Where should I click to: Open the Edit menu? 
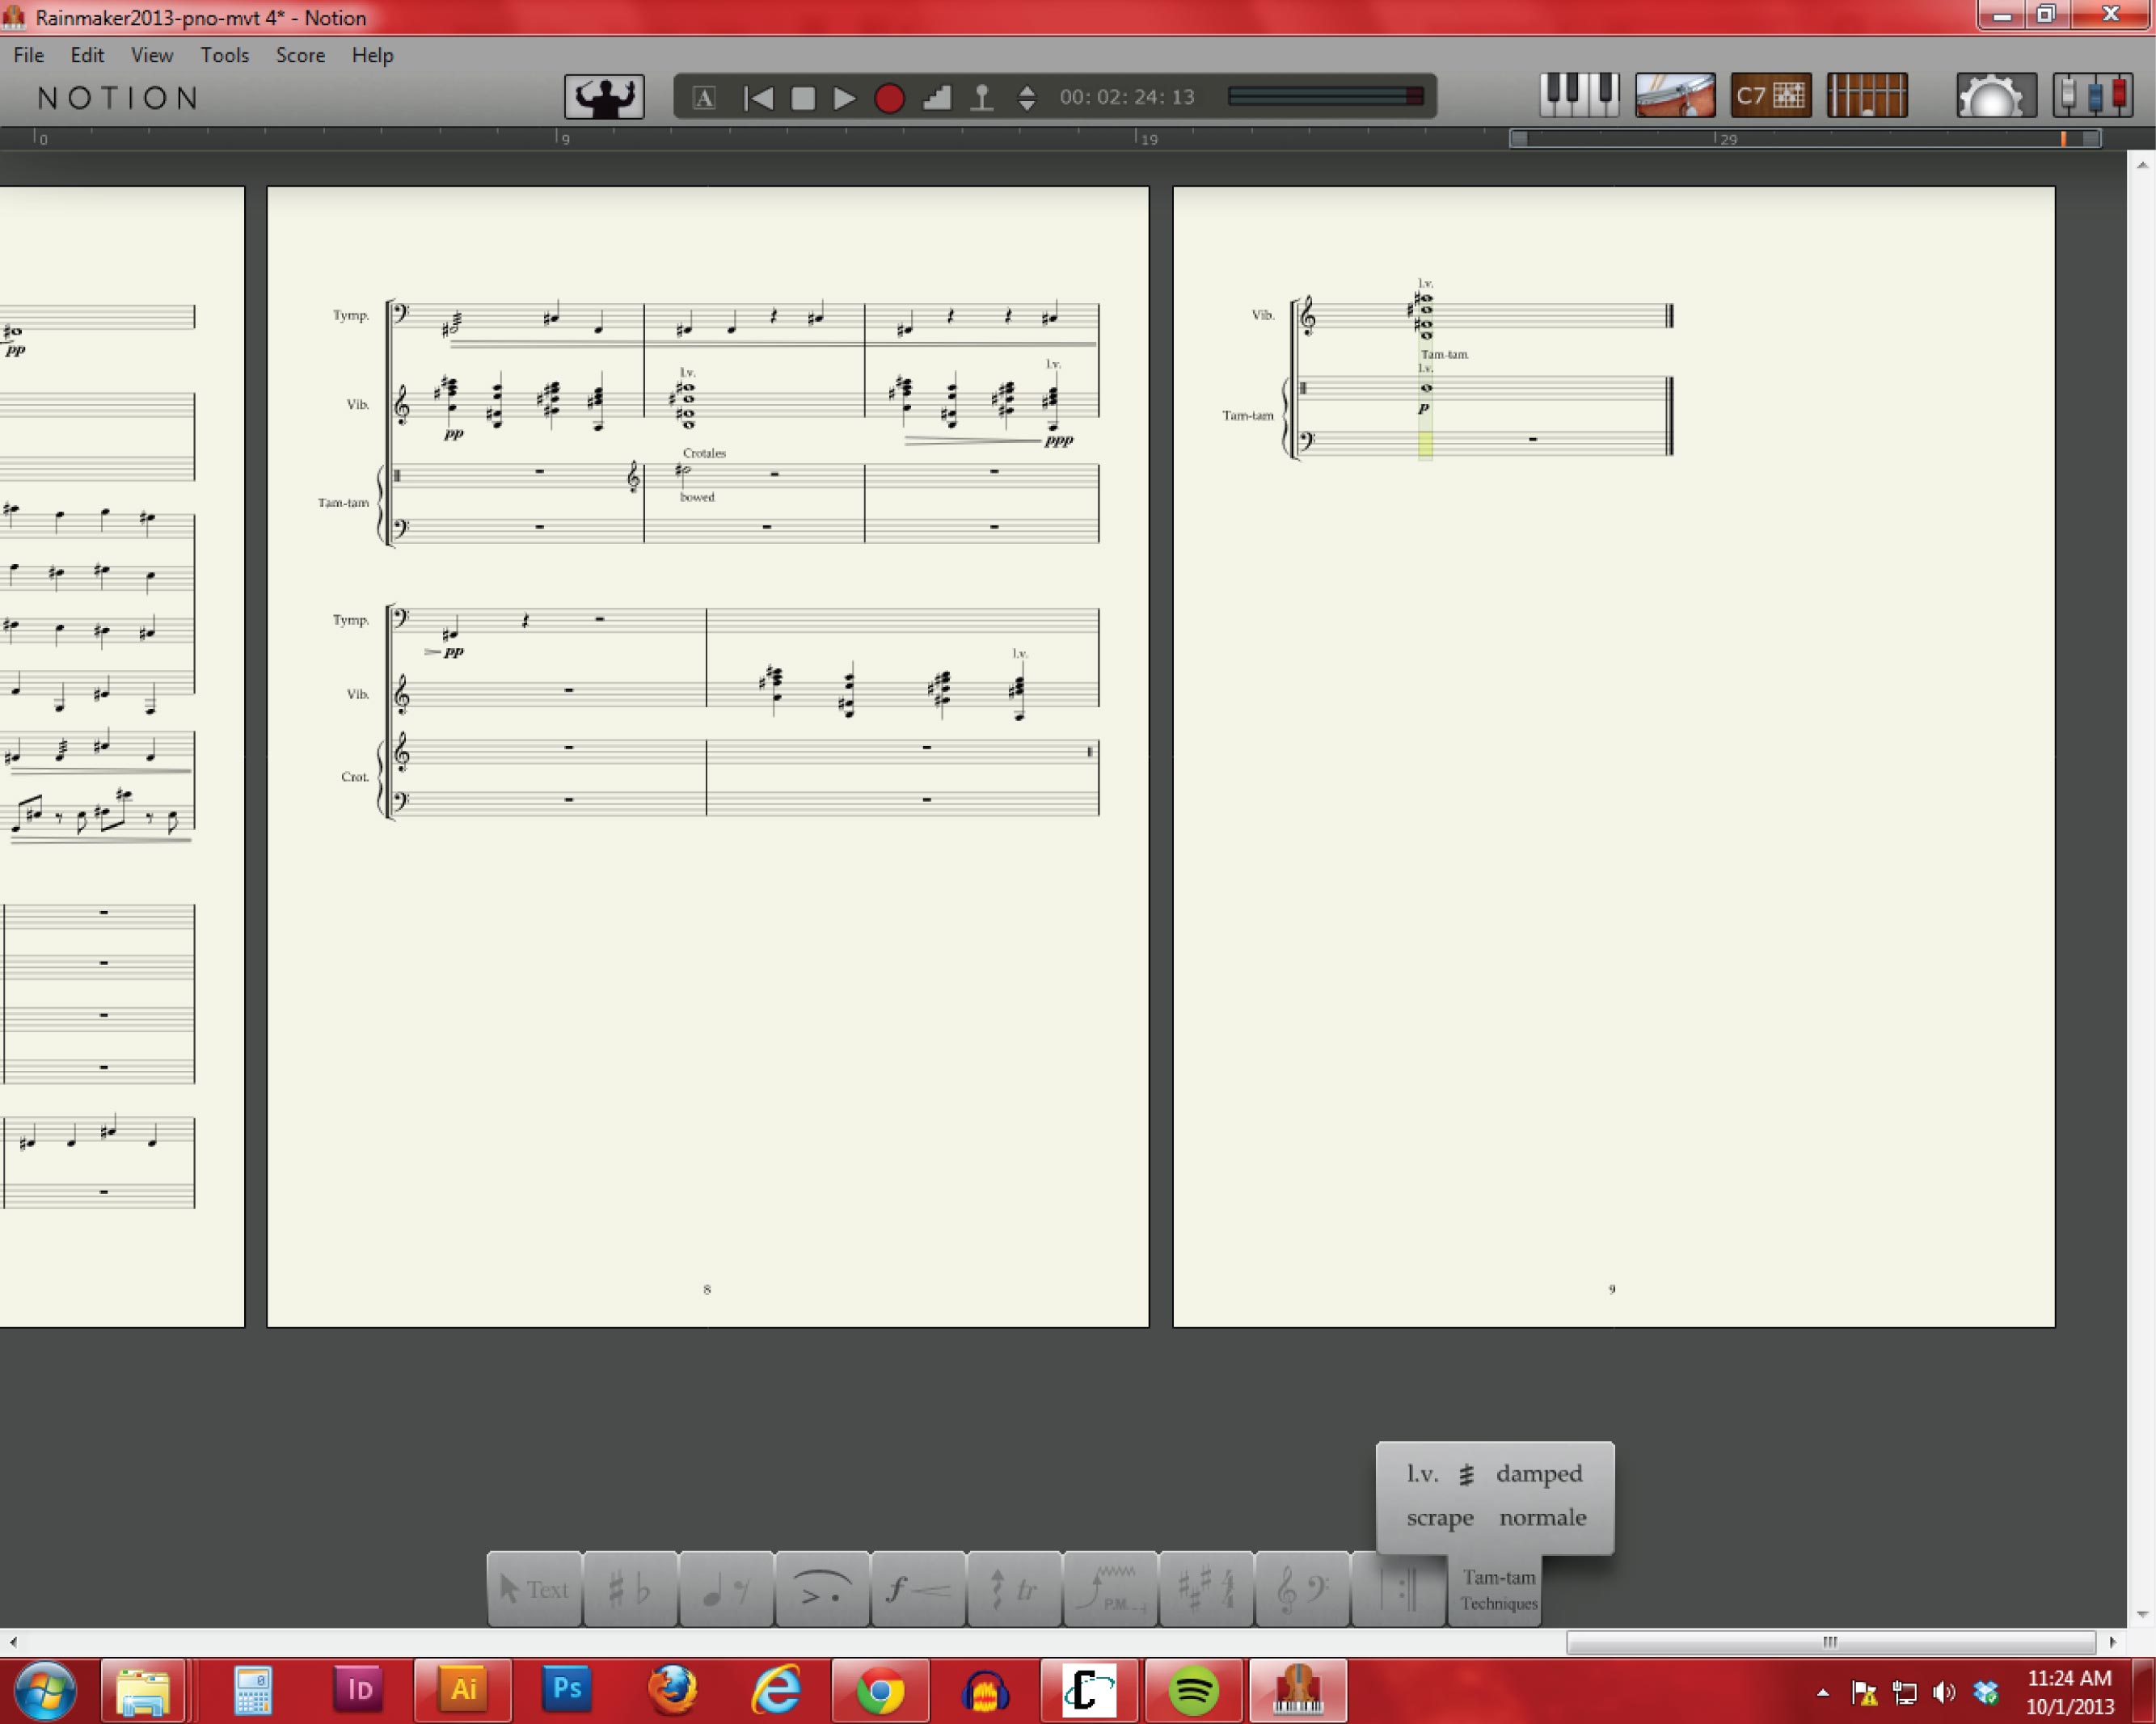pos(87,55)
